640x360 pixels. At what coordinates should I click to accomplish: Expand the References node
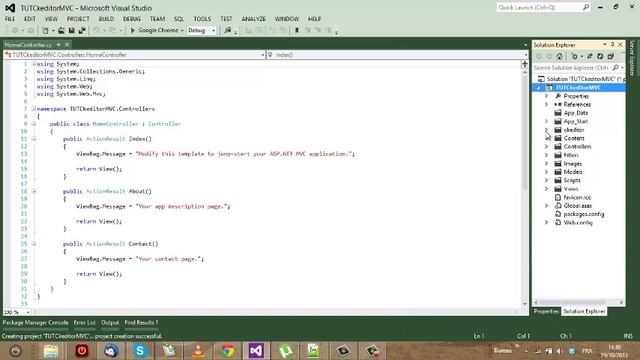pyautogui.click(x=547, y=104)
